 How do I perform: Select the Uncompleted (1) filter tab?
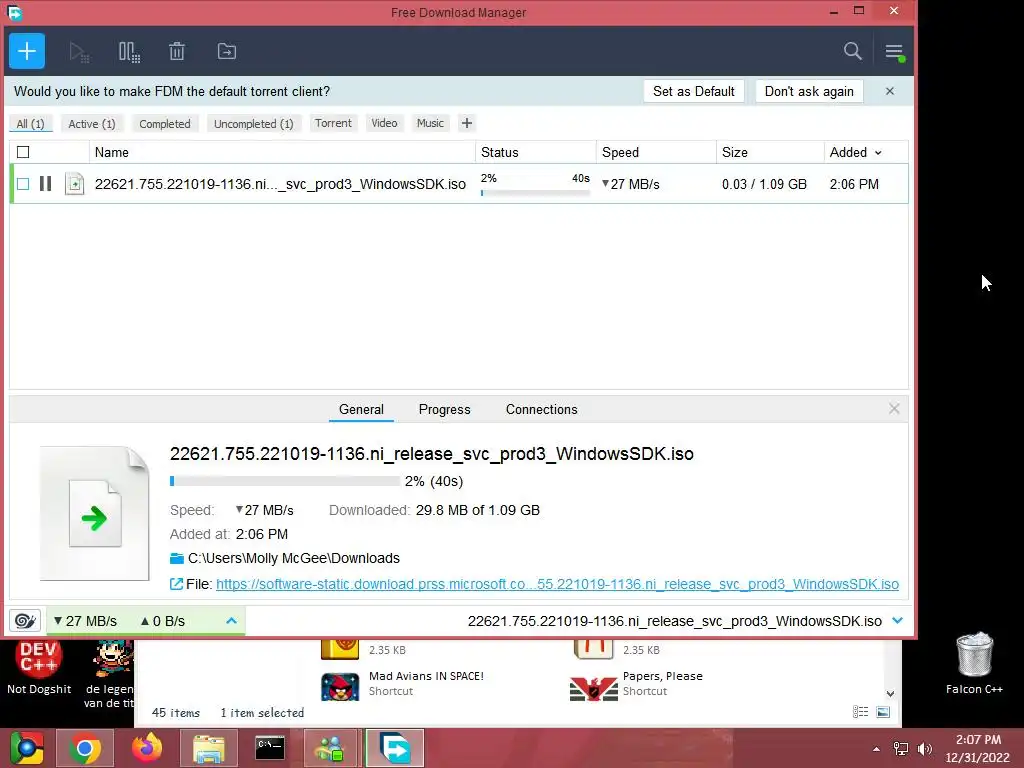click(253, 123)
